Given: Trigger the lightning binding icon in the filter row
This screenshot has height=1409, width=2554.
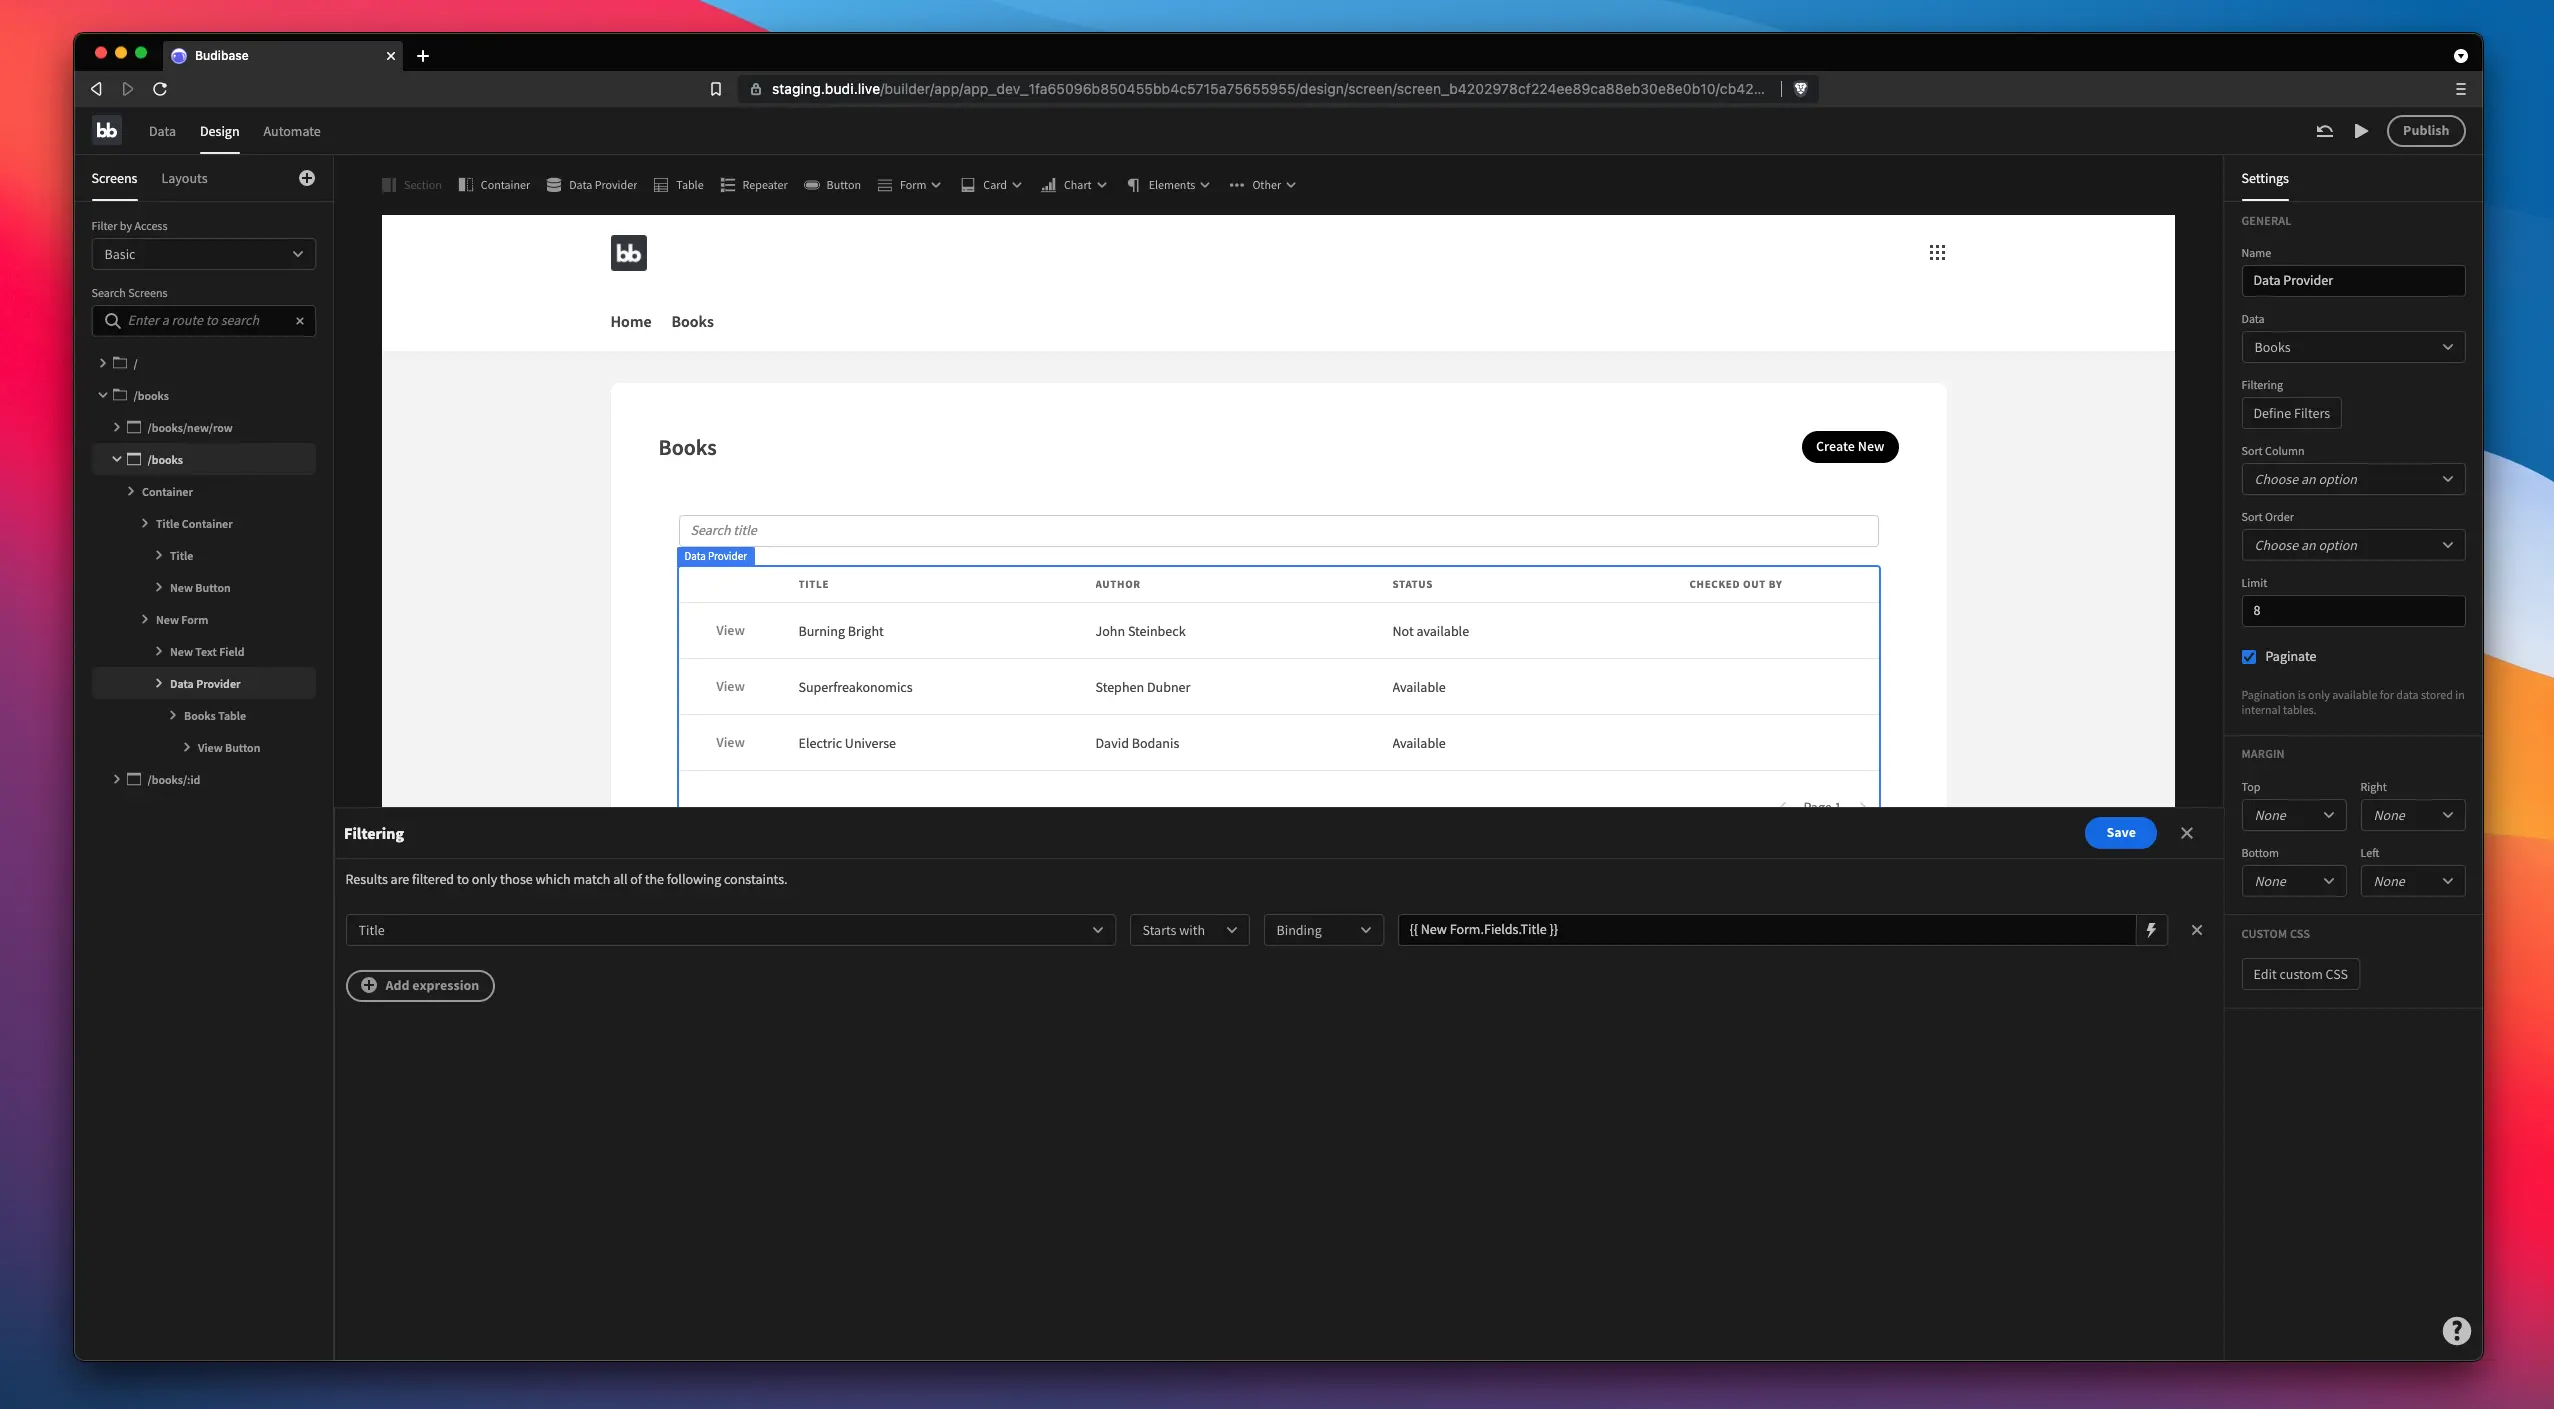Looking at the screenshot, I should point(2150,929).
